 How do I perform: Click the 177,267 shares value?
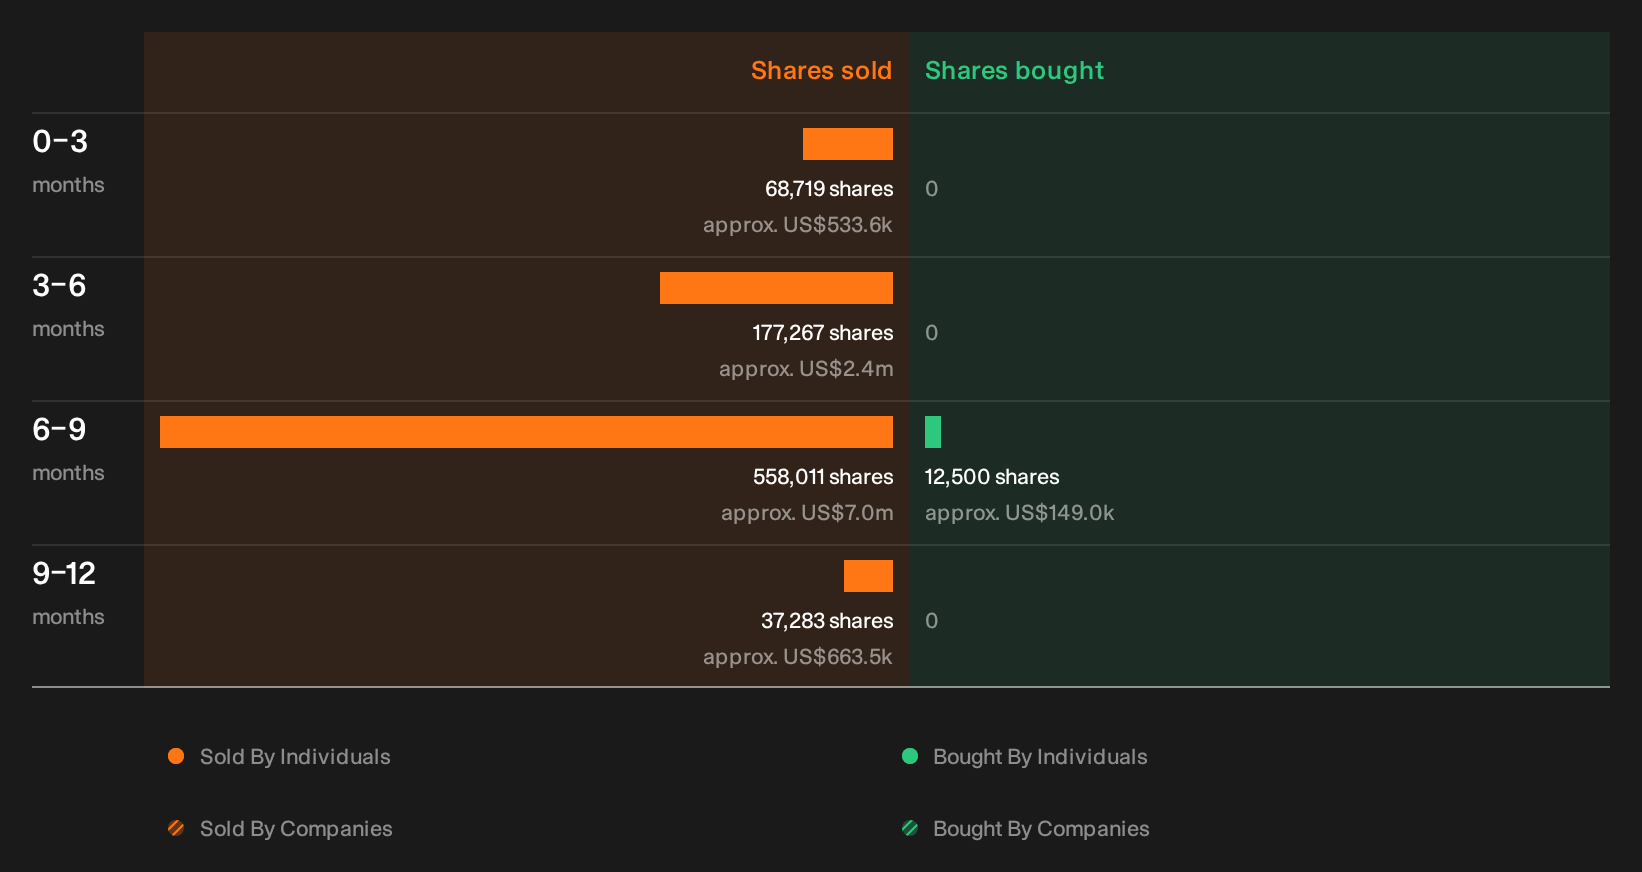[823, 333]
